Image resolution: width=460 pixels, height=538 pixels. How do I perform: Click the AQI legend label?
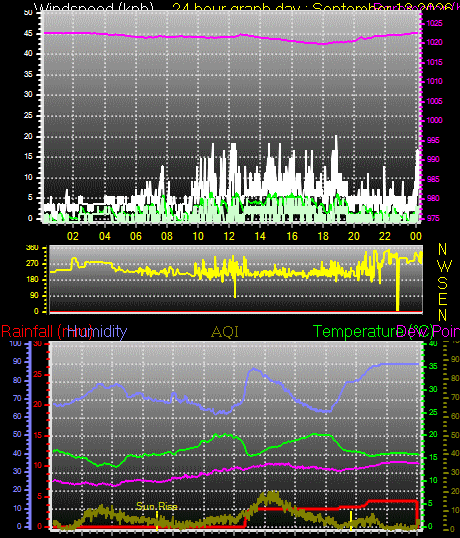coord(225,332)
